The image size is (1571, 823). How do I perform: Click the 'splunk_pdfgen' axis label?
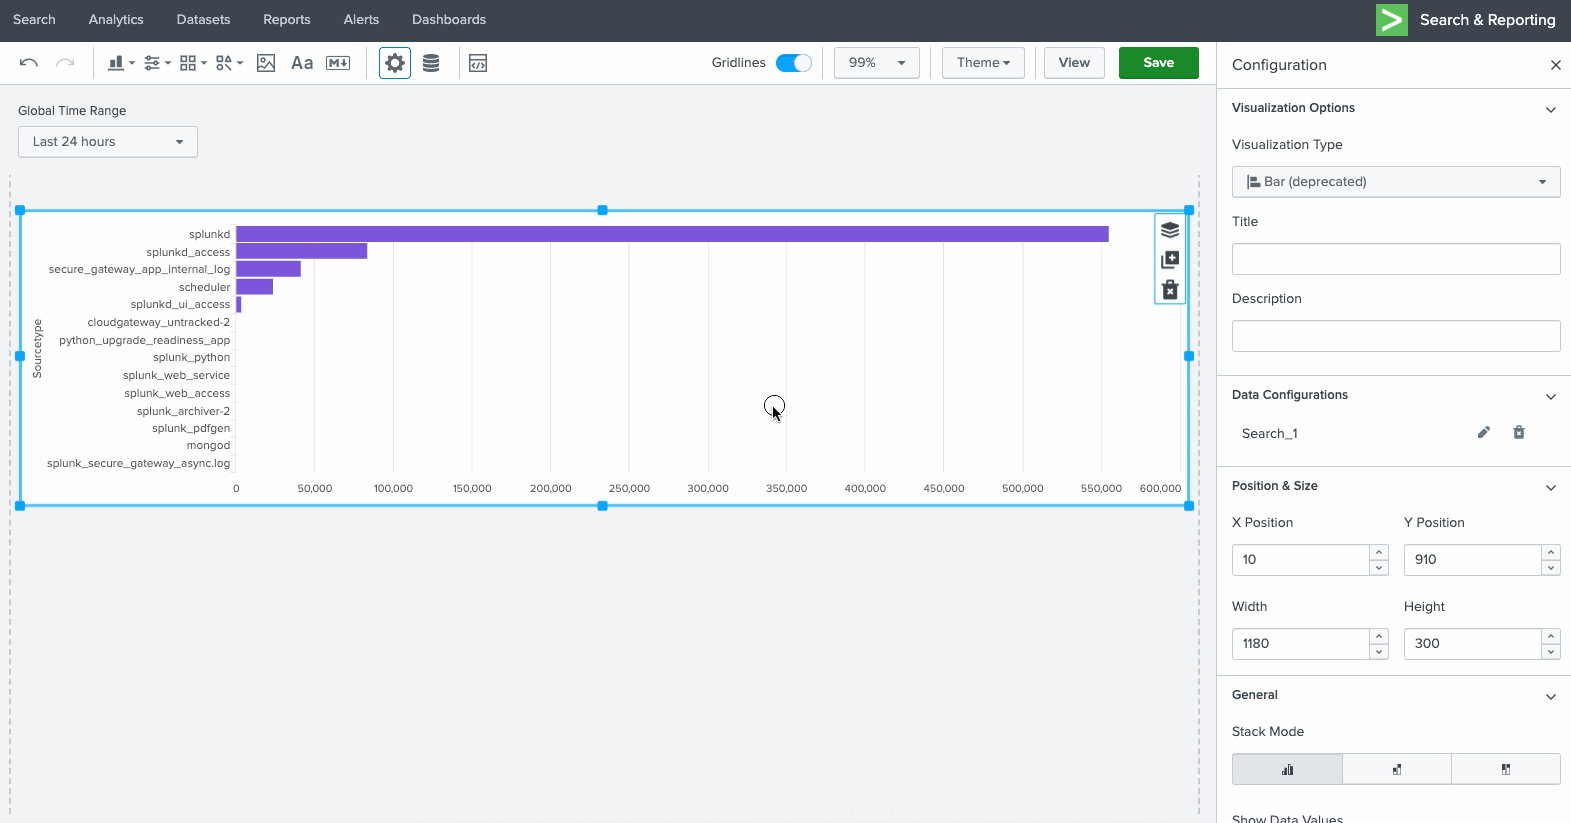pyautogui.click(x=191, y=428)
